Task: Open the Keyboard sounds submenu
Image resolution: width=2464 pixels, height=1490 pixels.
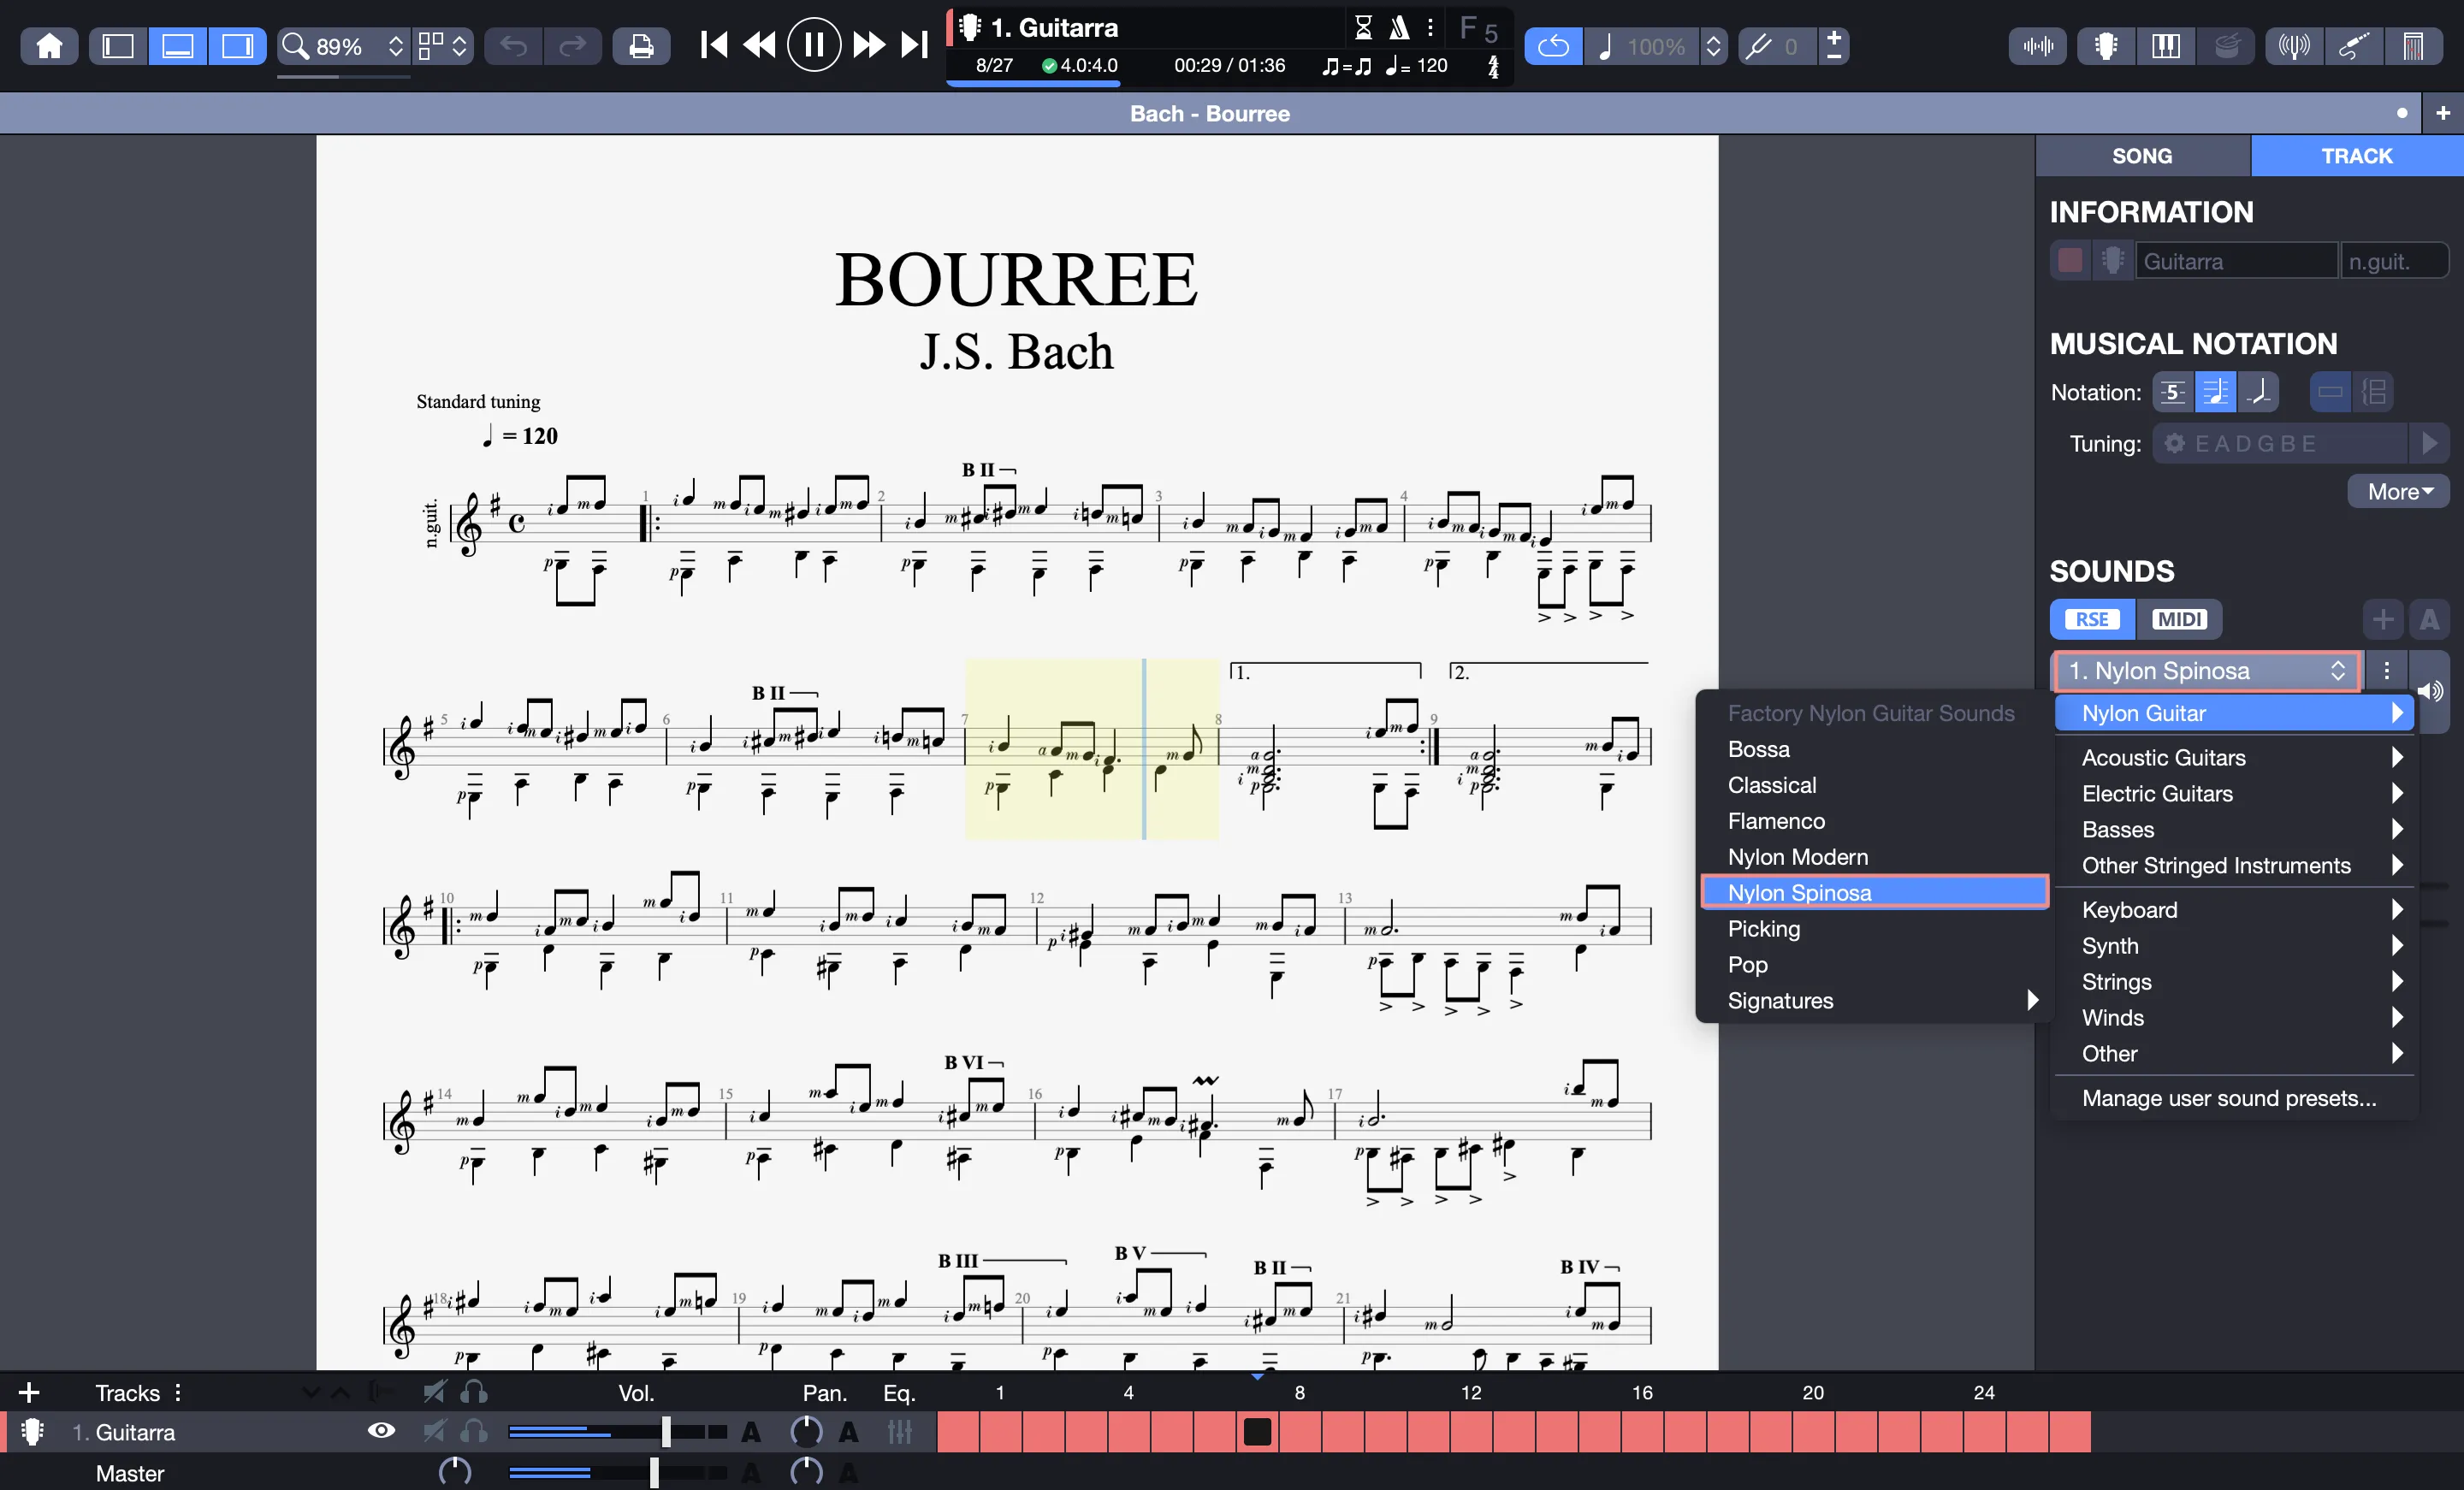Action: (x=2234, y=909)
